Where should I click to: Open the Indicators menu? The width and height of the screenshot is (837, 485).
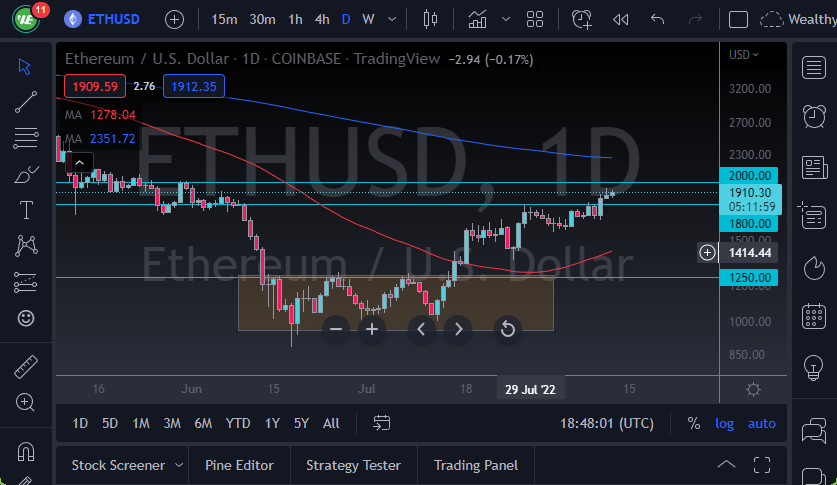pos(477,20)
